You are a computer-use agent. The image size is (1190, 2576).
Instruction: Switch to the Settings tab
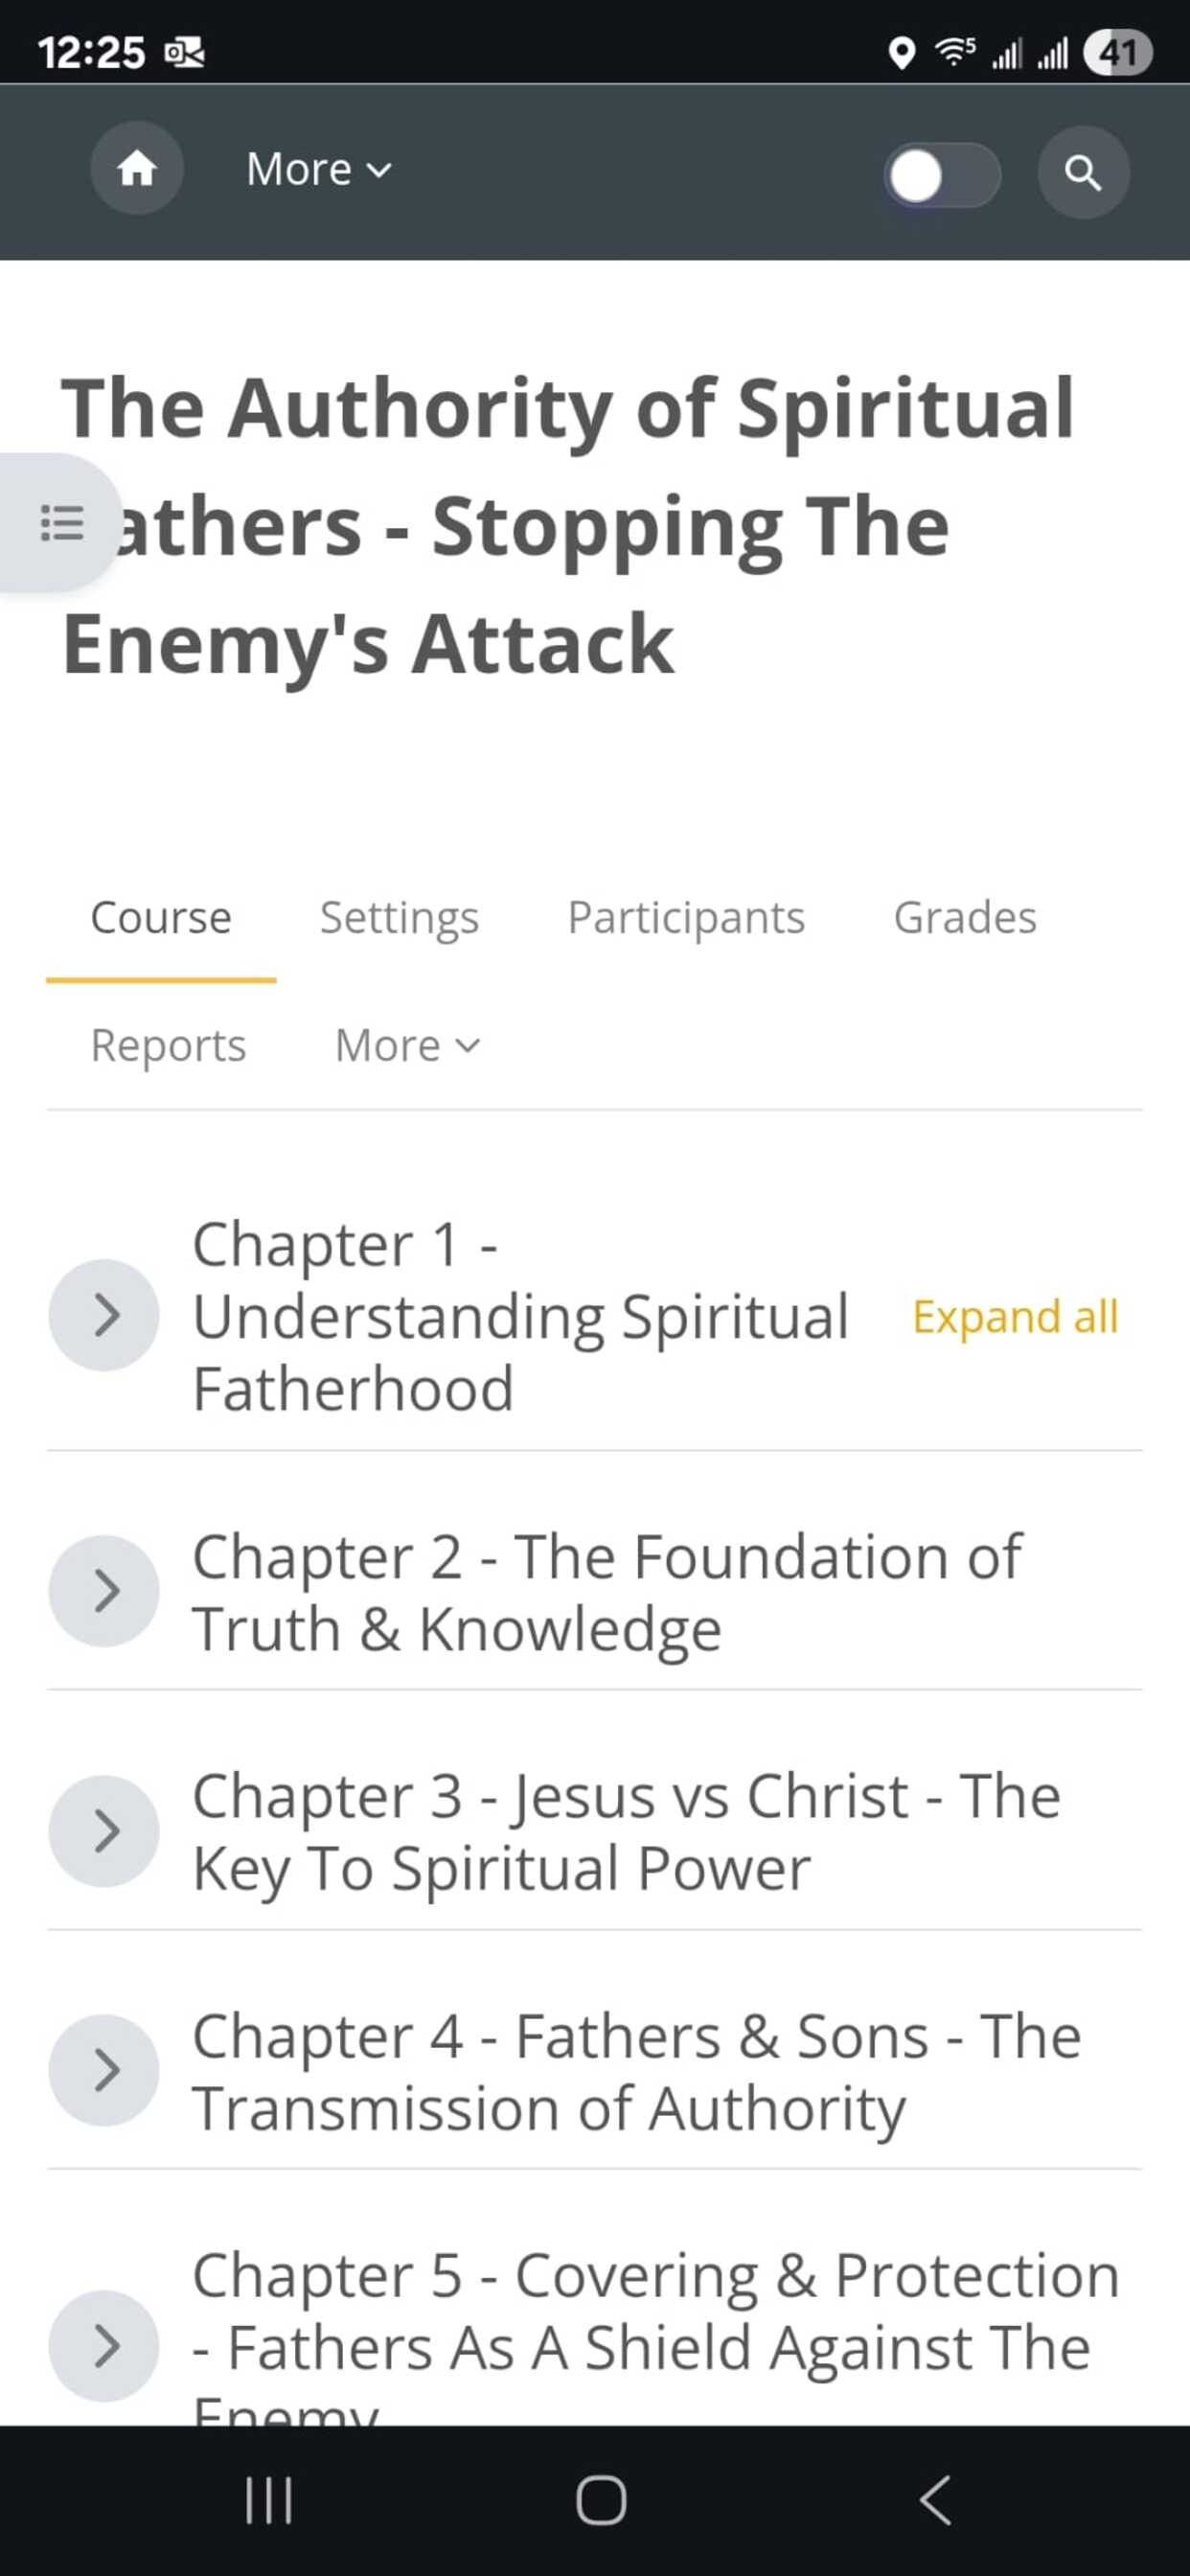pyautogui.click(x=399, y=918)
